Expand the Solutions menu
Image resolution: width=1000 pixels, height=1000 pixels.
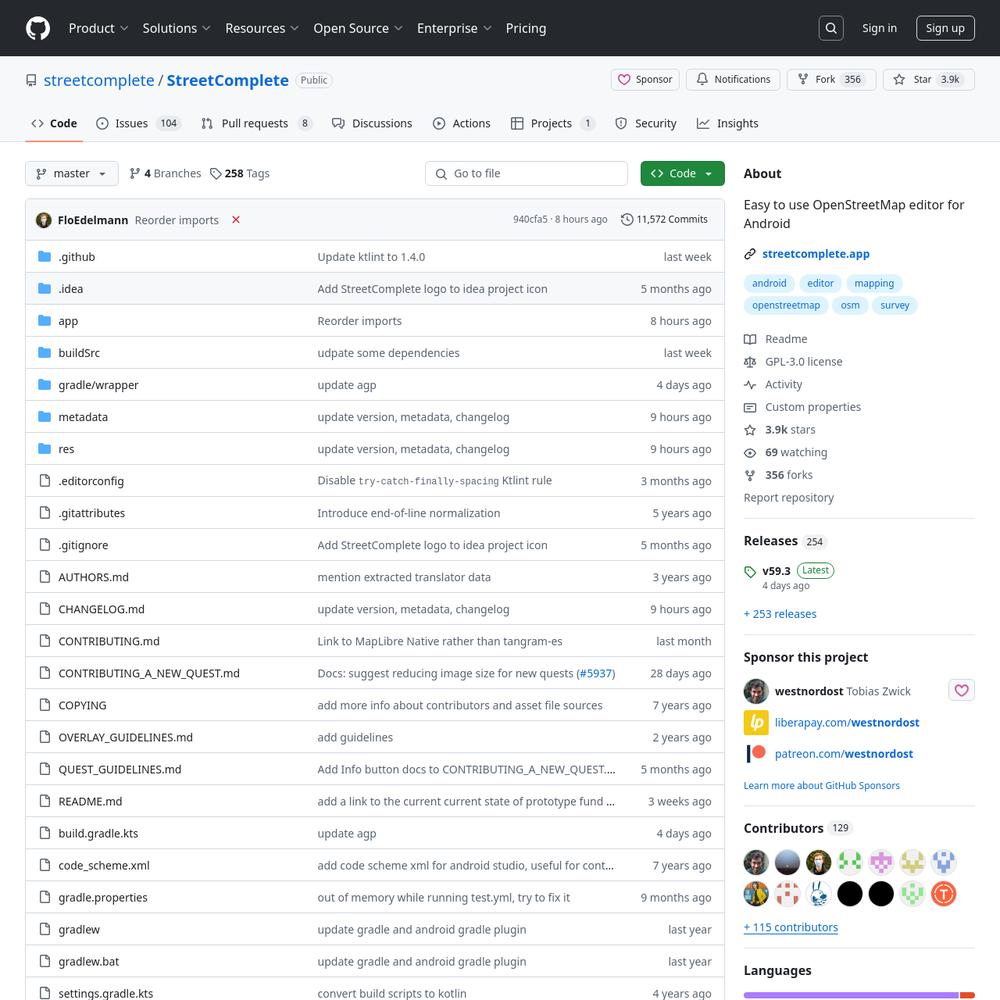[x=176, y=28]
